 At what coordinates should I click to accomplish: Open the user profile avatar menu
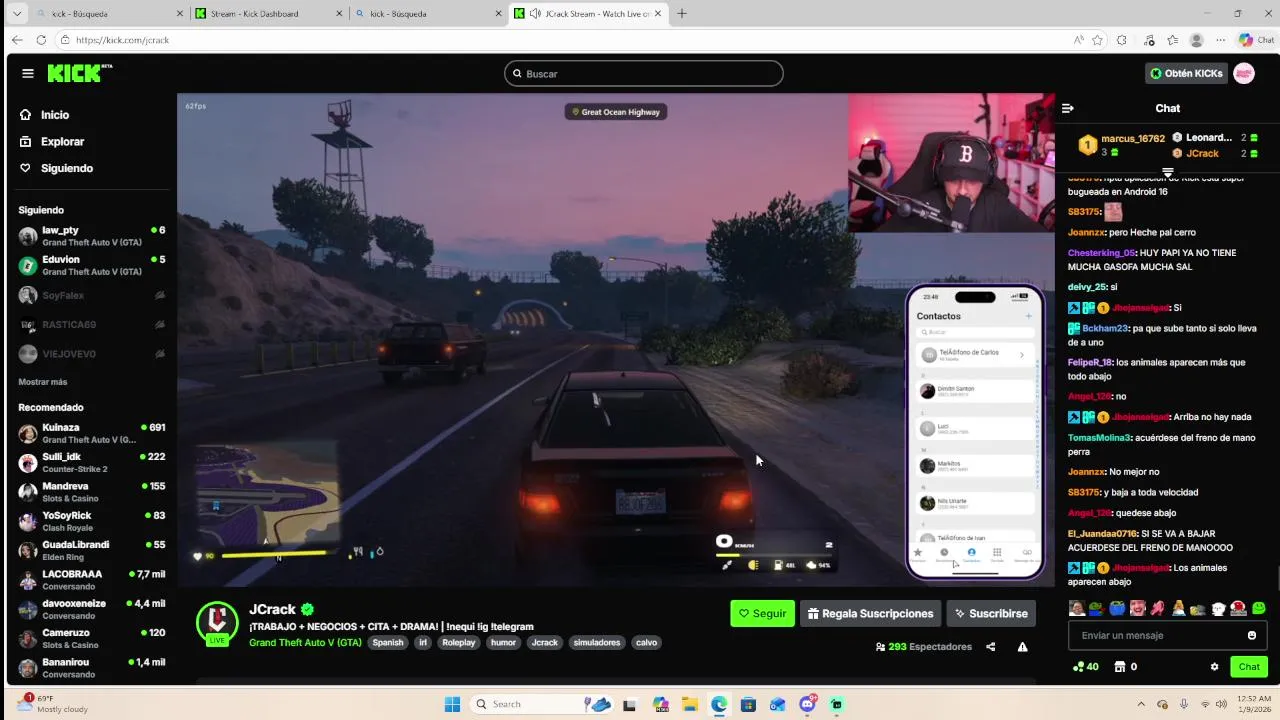tap(1244, 73)
